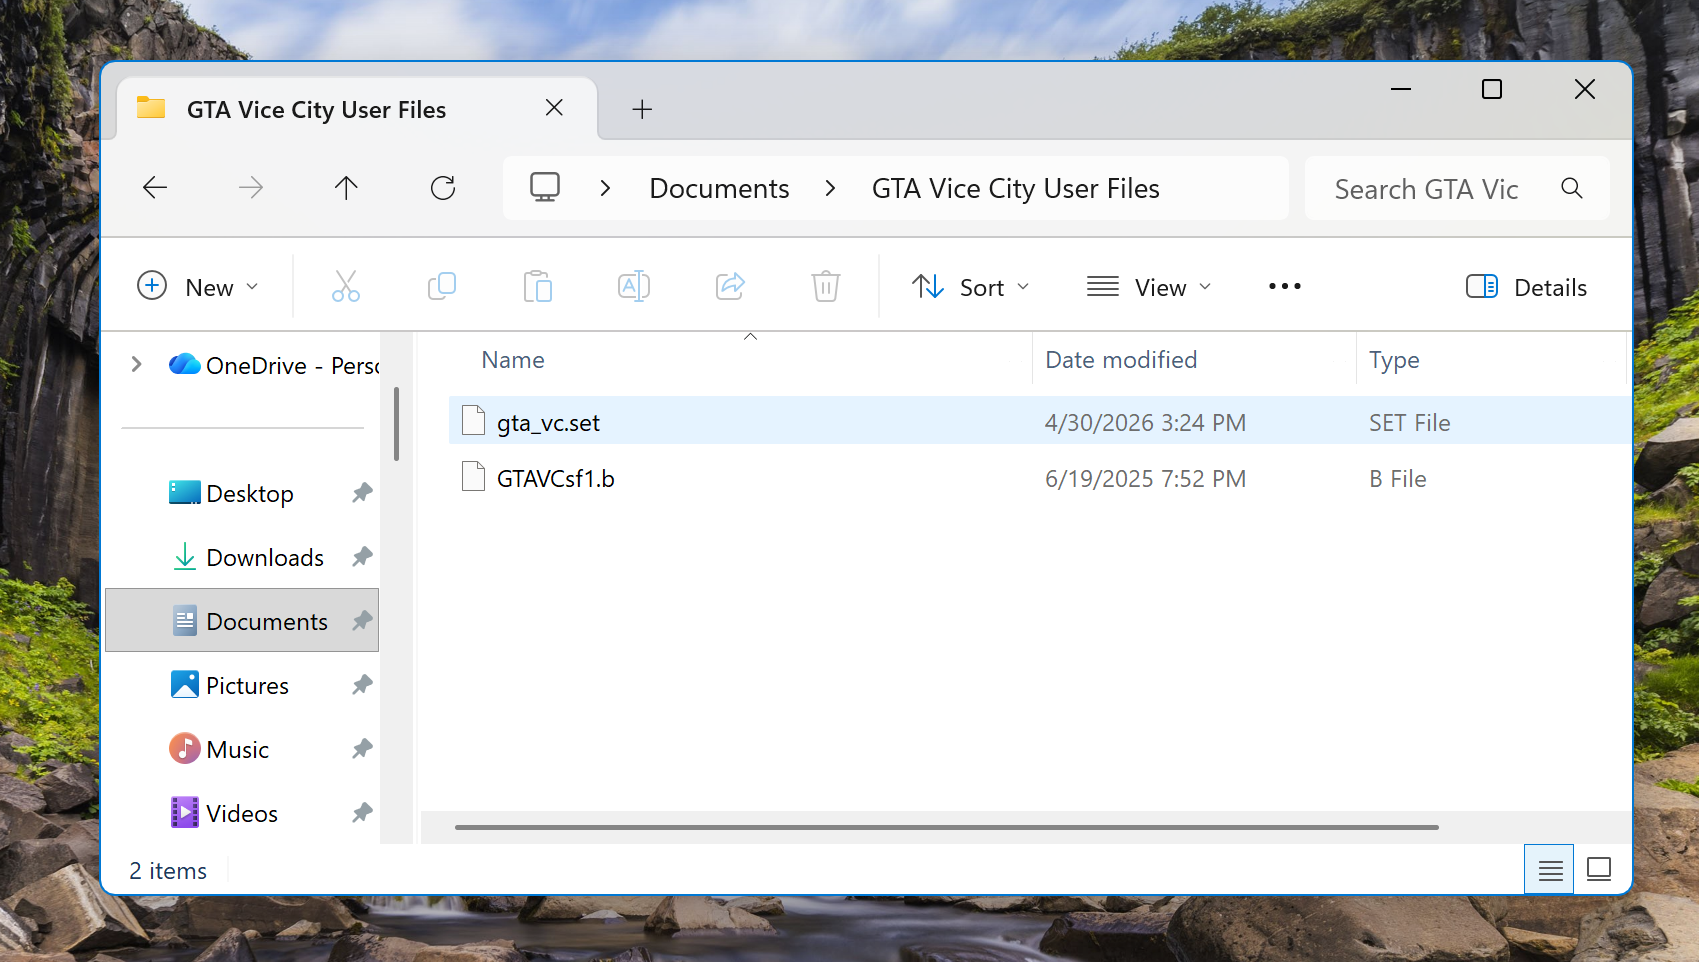The height and width of the screenshot is (962, 1699).
Task: Click the Paste clipboard icon
Action: (x=538, y=287)
